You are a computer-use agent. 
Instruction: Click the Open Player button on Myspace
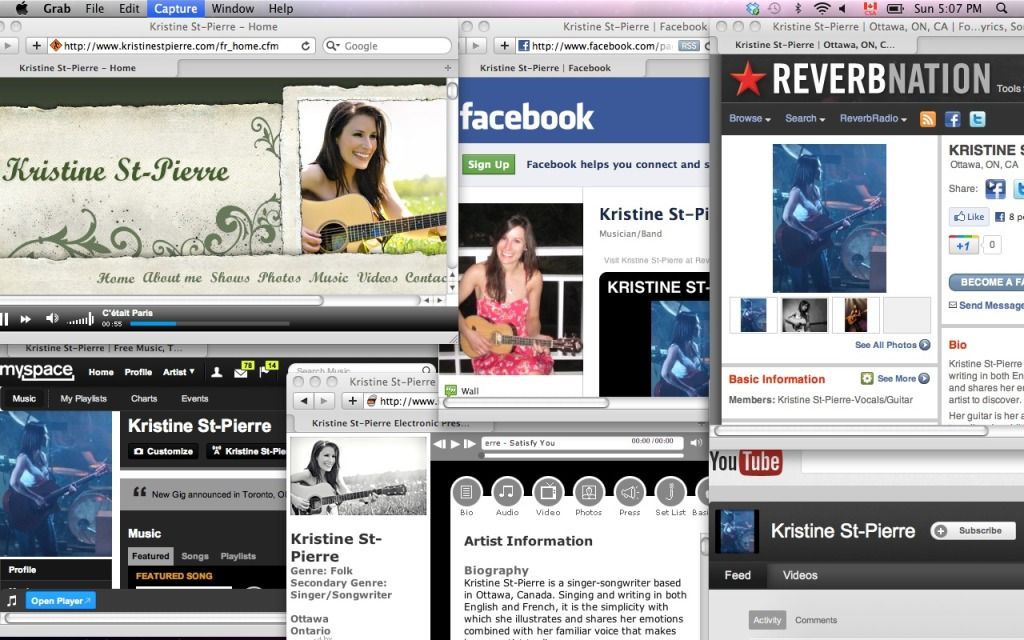(61, 600)
